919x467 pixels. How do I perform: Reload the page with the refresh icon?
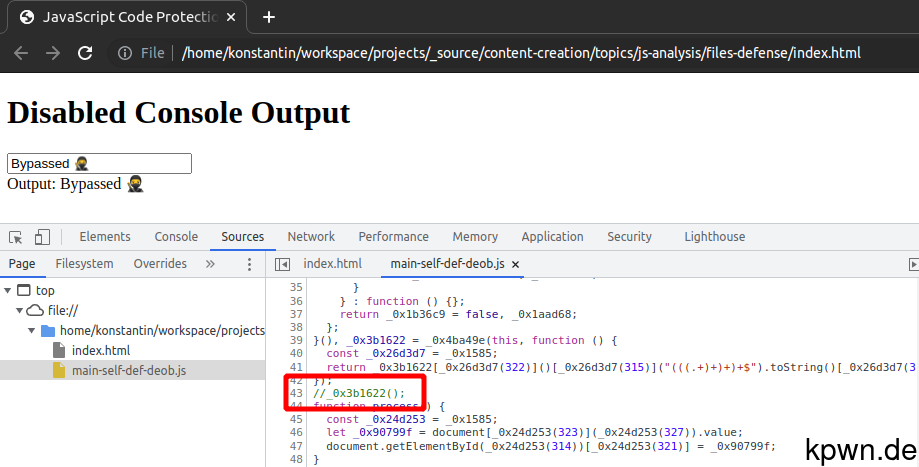click(85, 53)
